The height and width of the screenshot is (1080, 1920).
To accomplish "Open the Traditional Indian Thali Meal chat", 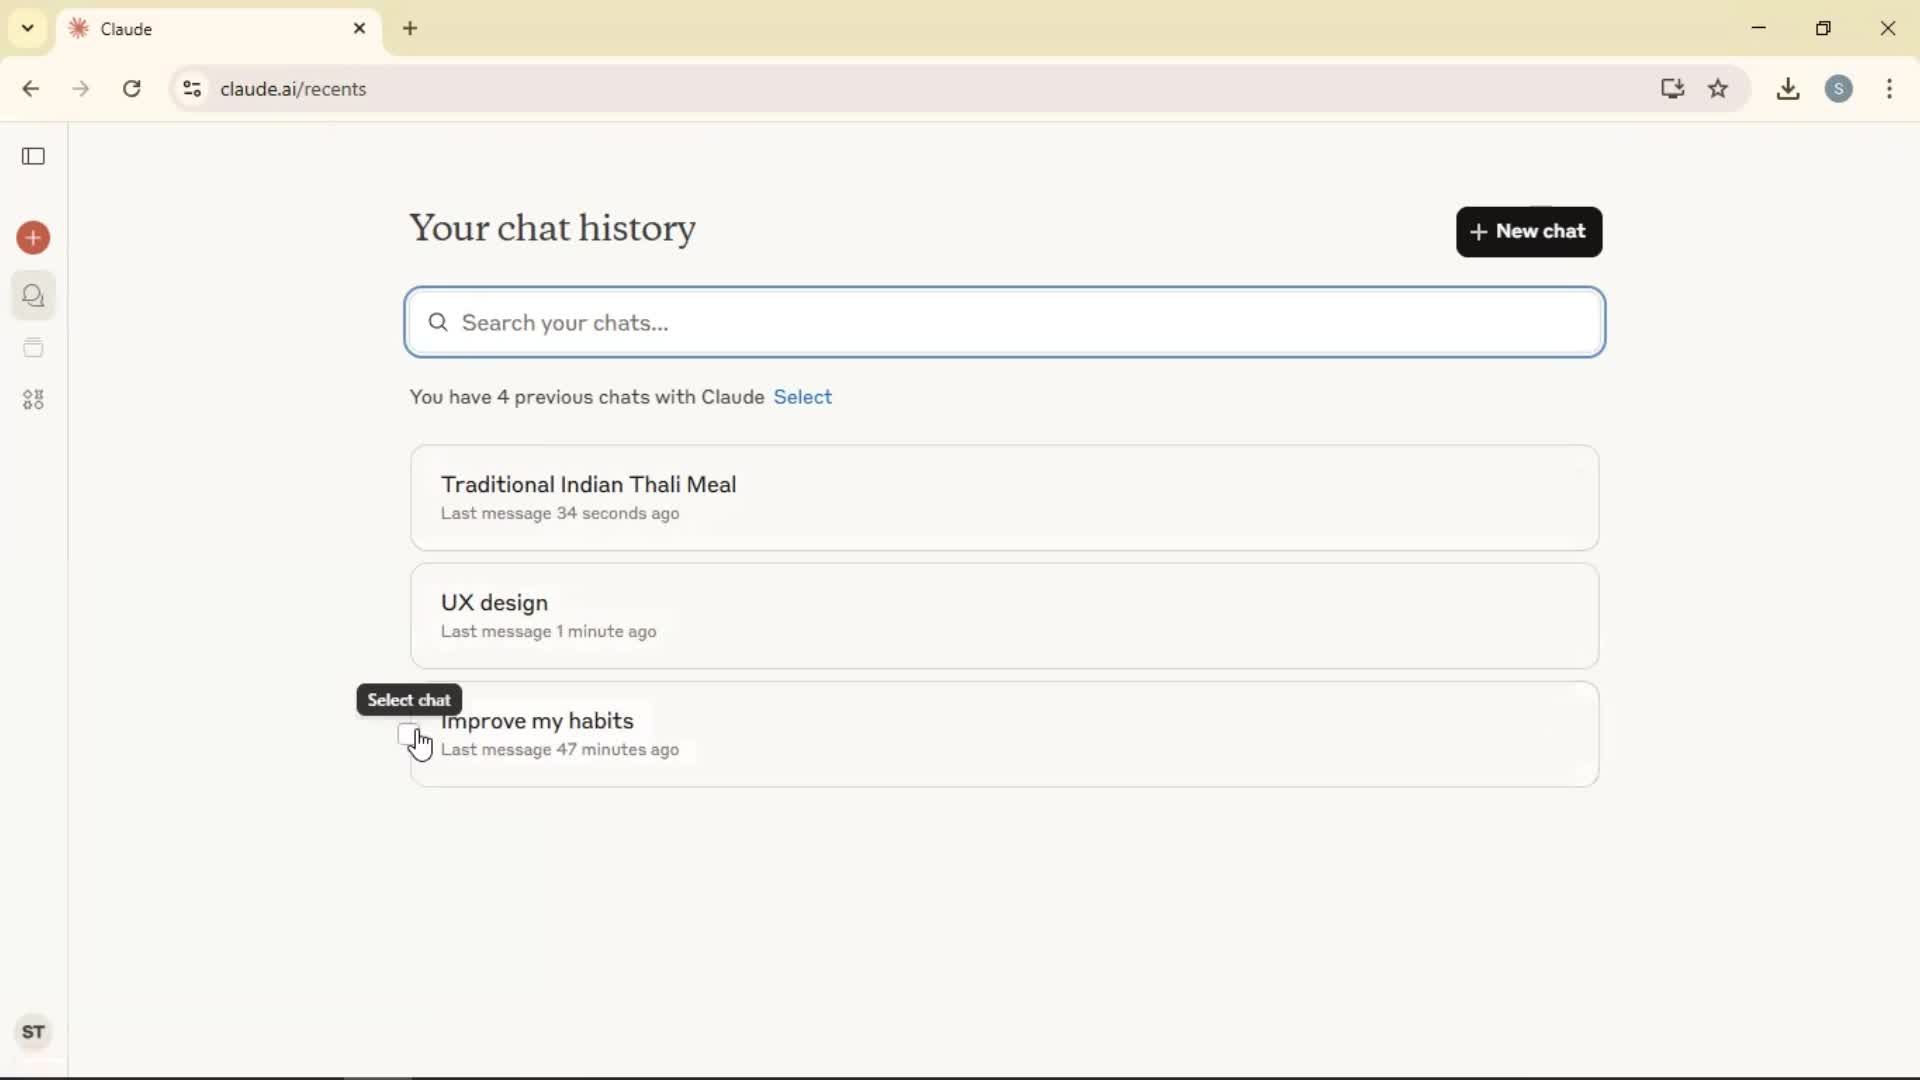I will tap(1004, 498).
